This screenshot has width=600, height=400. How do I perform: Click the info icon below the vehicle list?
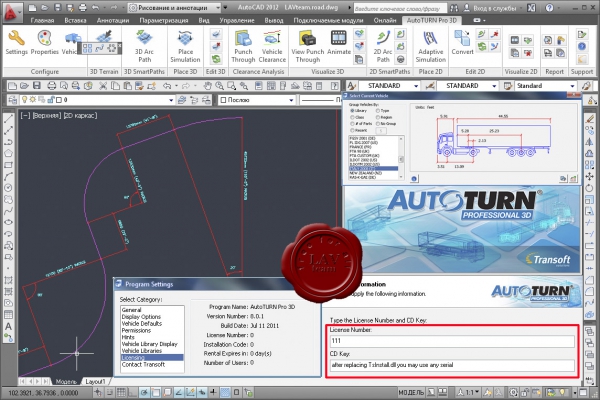point(414,178)
